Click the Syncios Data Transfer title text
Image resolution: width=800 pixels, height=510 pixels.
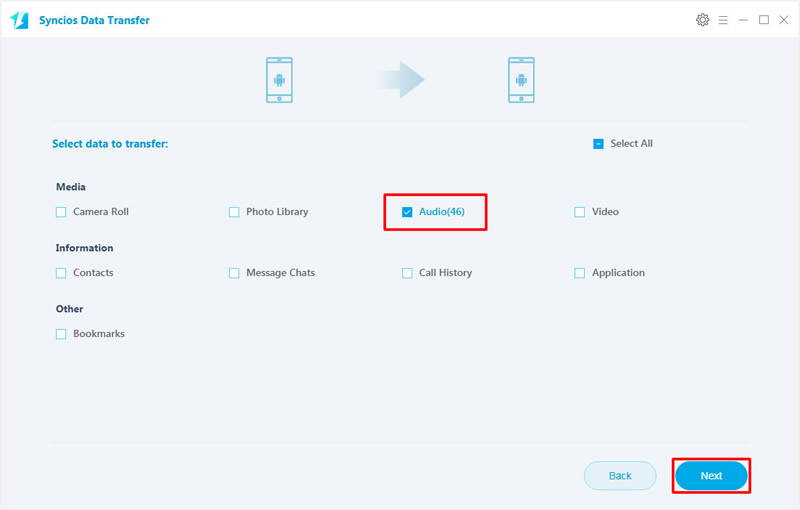click(x=94, y=20)
